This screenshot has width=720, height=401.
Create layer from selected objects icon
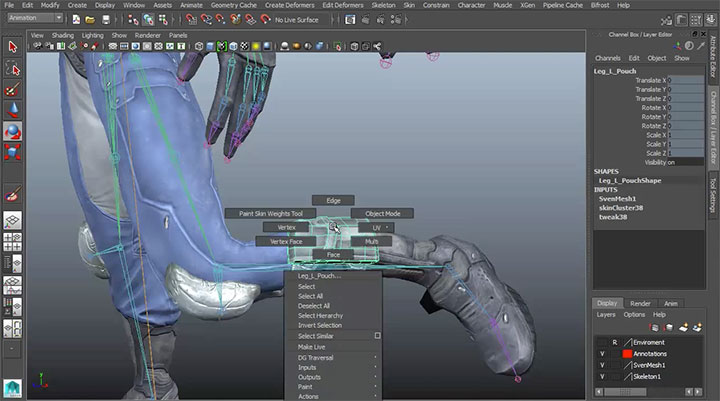point(697,328)
